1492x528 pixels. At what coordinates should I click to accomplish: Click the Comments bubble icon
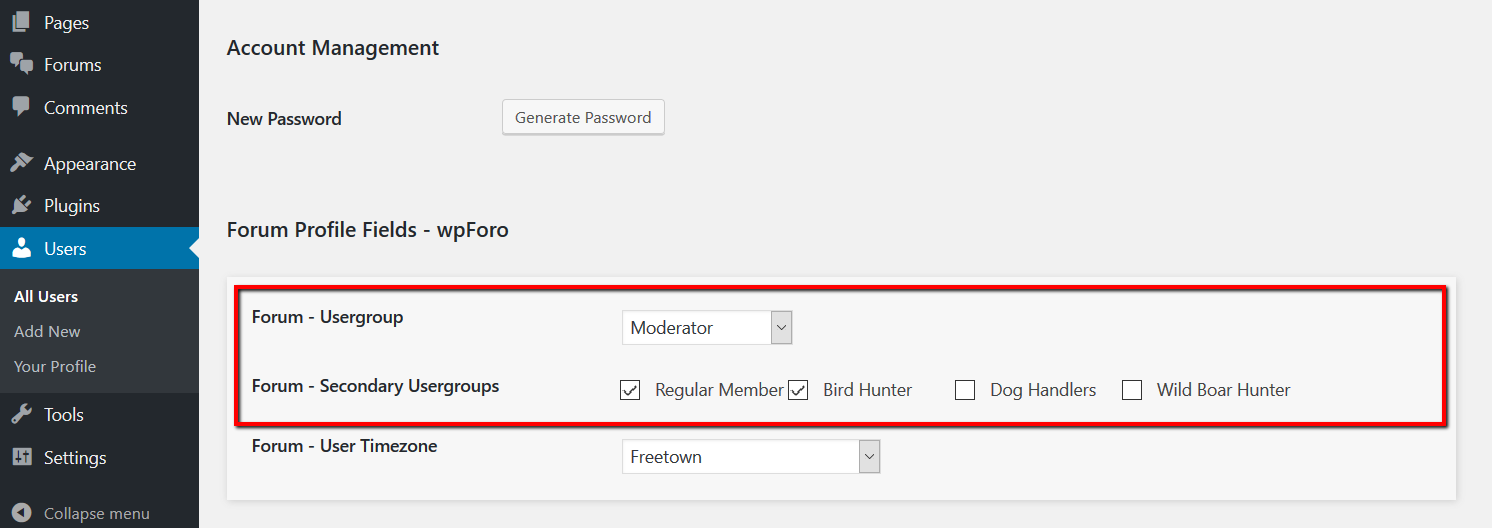coord(21,107)
